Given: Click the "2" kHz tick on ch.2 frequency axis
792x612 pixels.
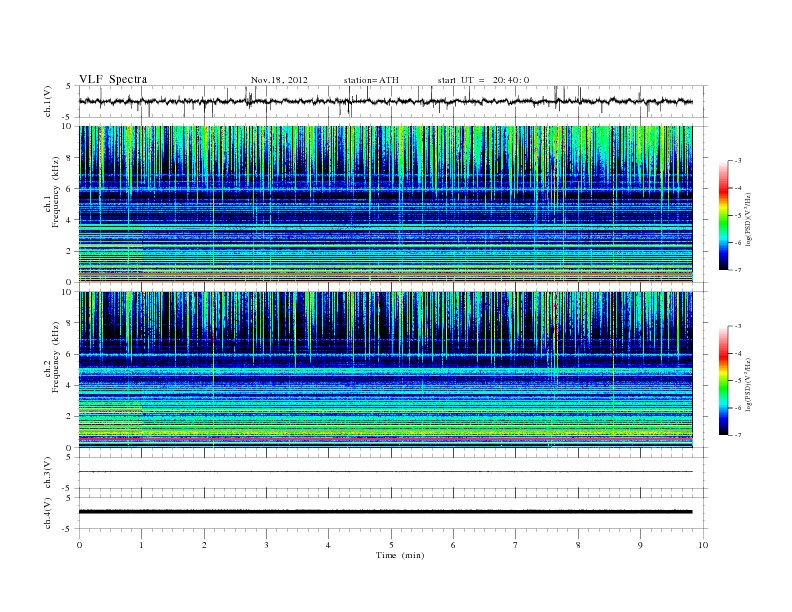Looking at the screenshot, I should coord(70,417).
